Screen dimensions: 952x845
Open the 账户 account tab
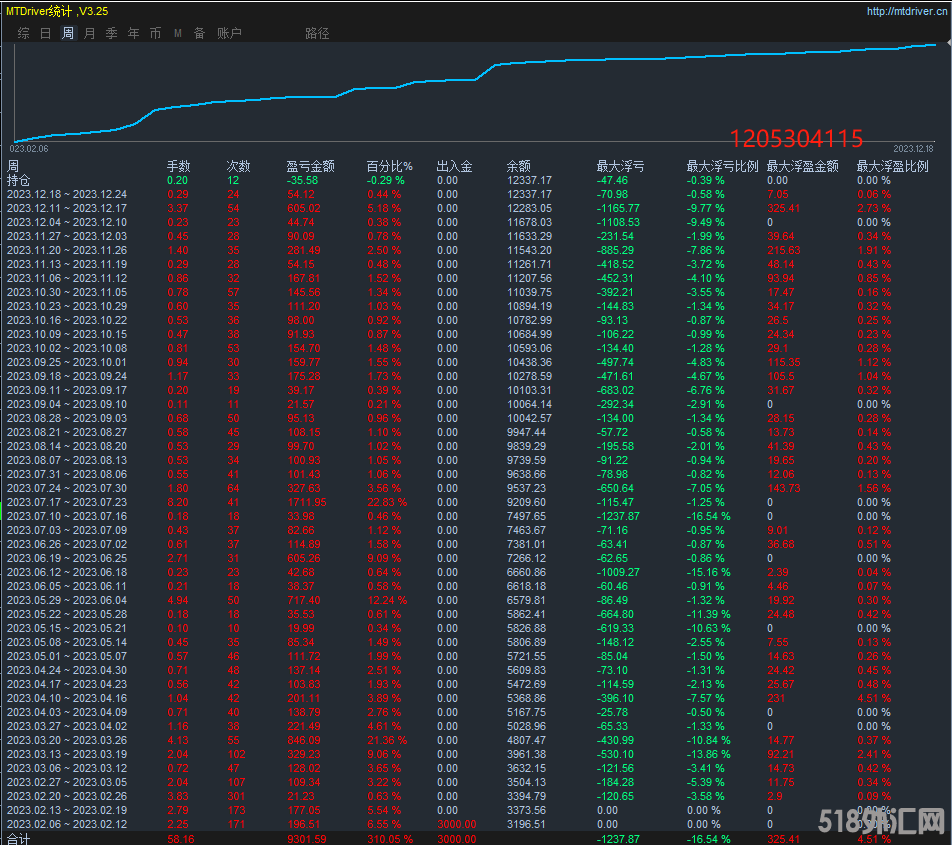[x=229, y=33]
